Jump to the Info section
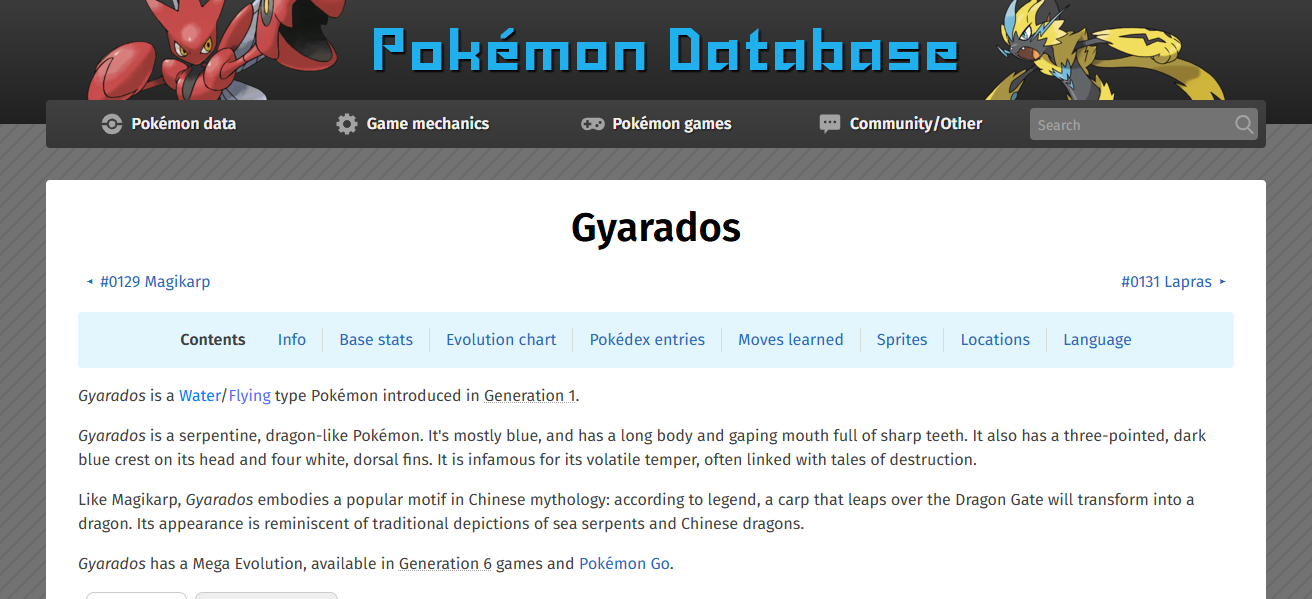This screenshot has height=599, width=1312. coord(292,340)
